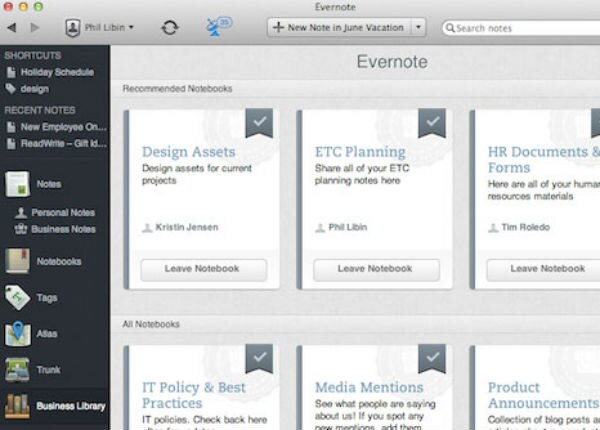Screen dimensions: 600x430
Task: Click New Note in June Vacation
Action: click(x=338, y=27)
